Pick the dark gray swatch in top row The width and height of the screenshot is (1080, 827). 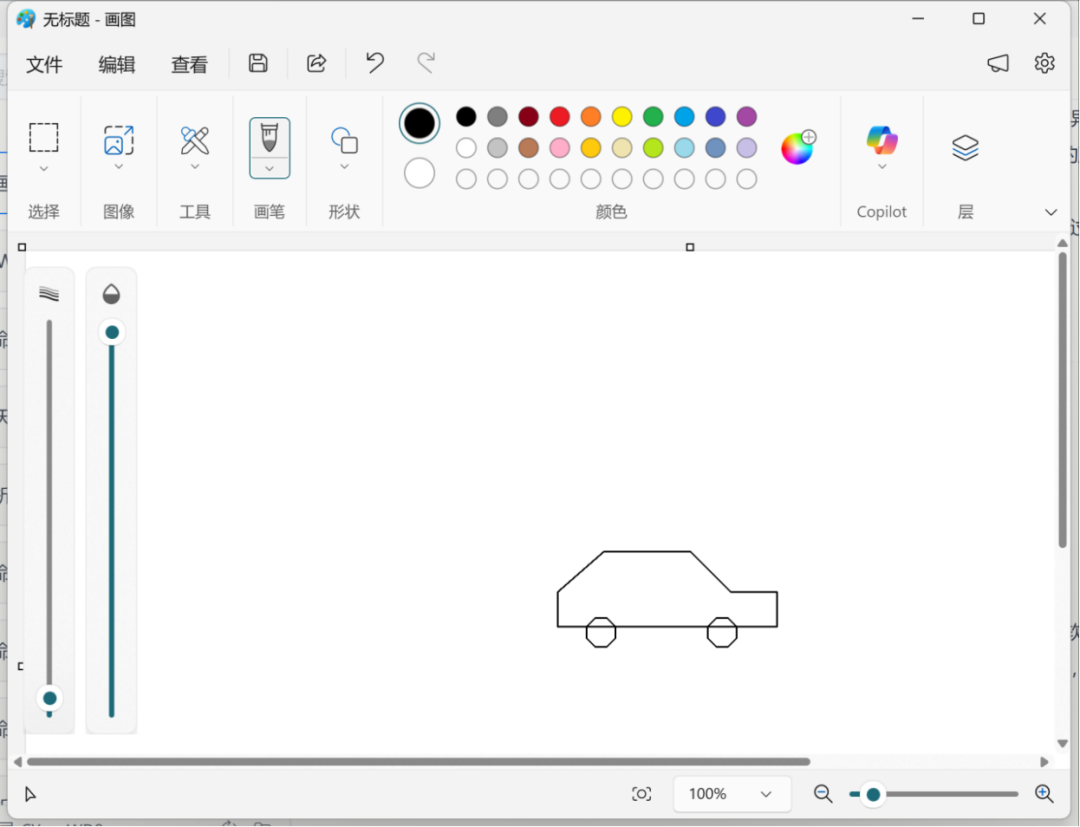pyautogui.click(x=497, y=116)
